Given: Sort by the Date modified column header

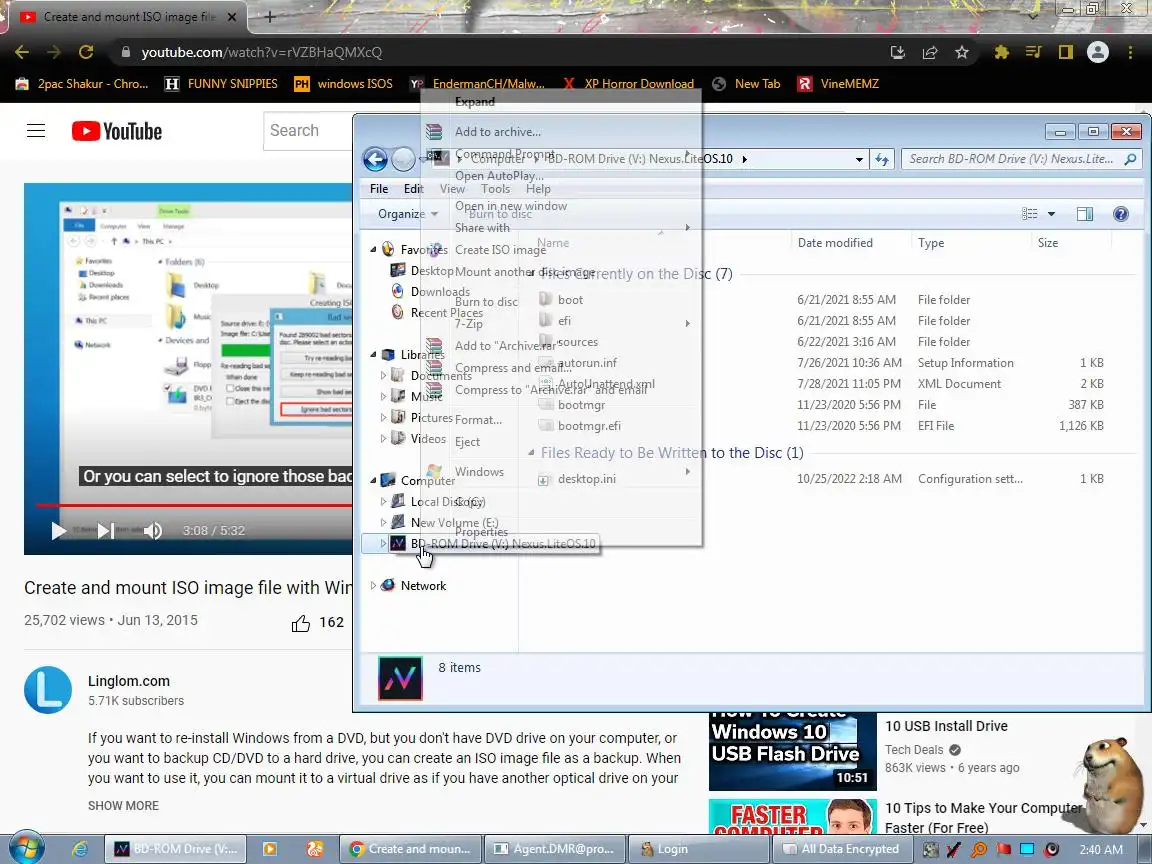Looking at the screenshot, I should [x=835, y=243].
